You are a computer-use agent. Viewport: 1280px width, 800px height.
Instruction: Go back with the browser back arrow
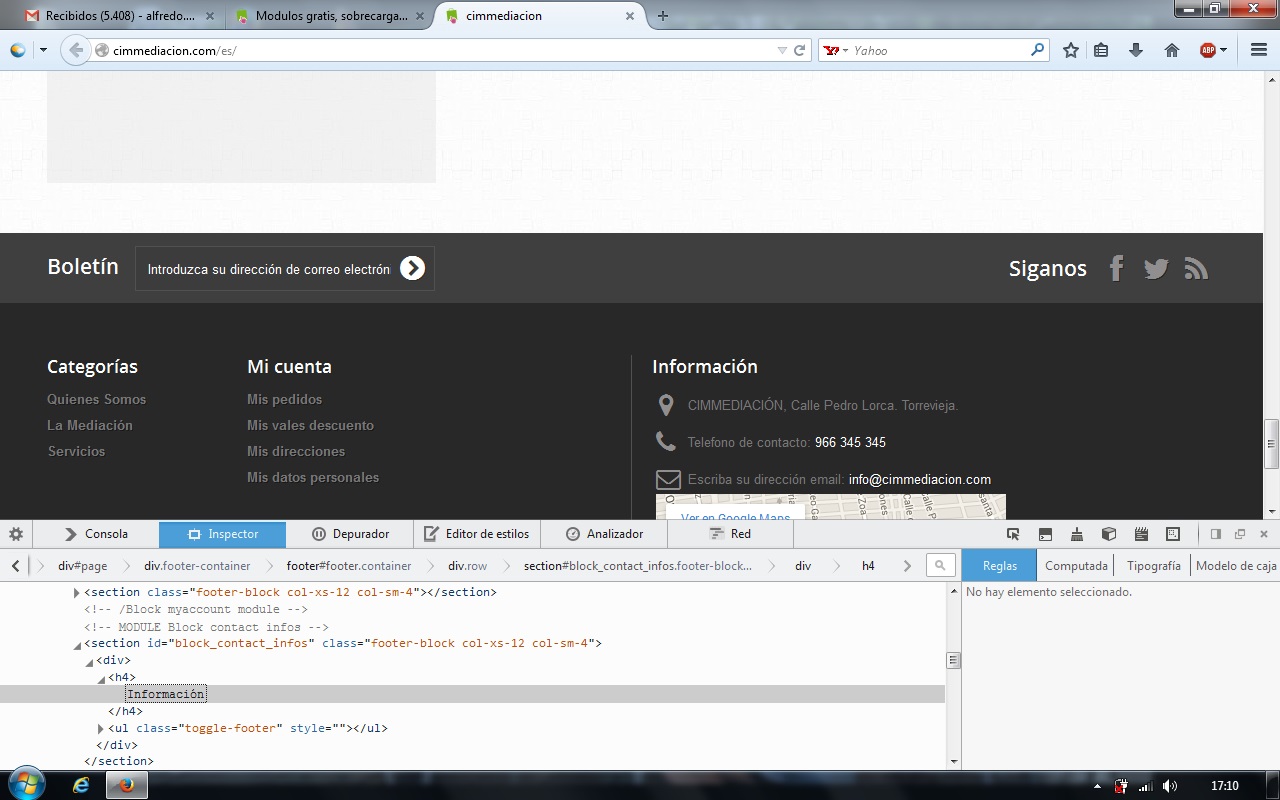(76, 50)
